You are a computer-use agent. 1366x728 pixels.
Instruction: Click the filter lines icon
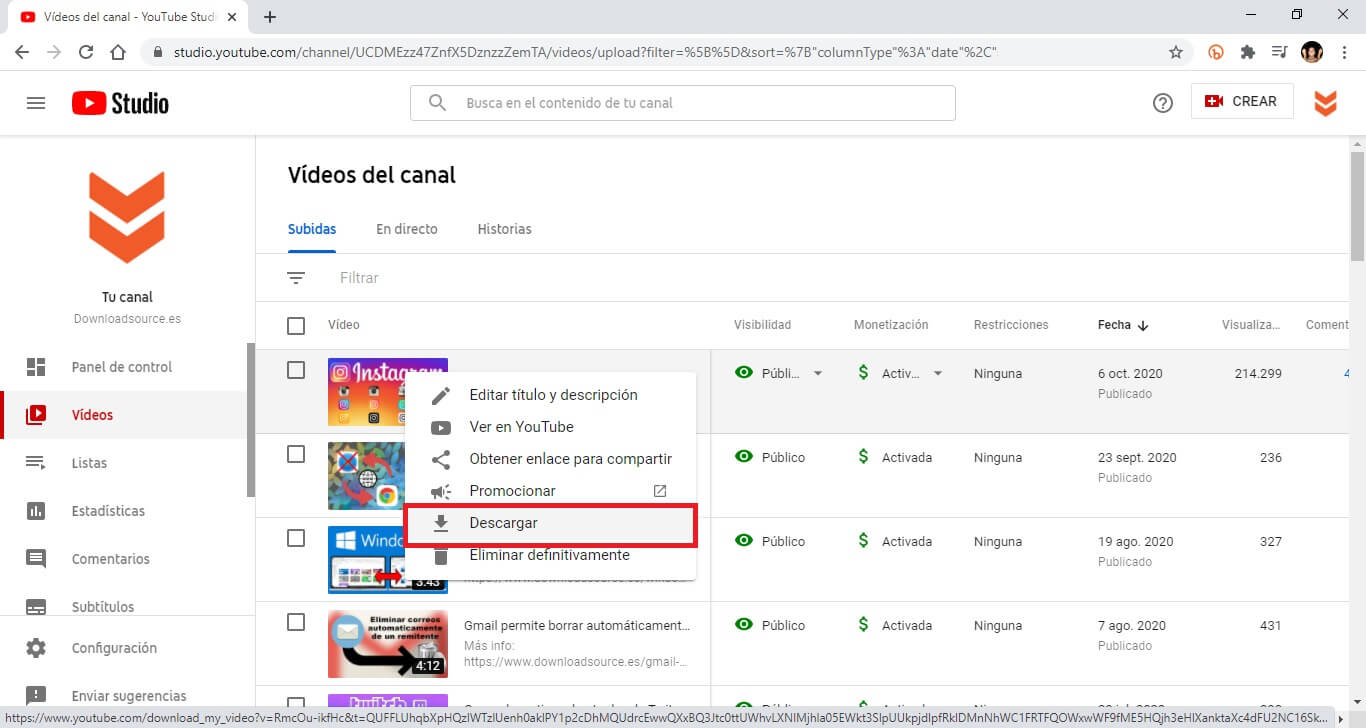[296, 278]
